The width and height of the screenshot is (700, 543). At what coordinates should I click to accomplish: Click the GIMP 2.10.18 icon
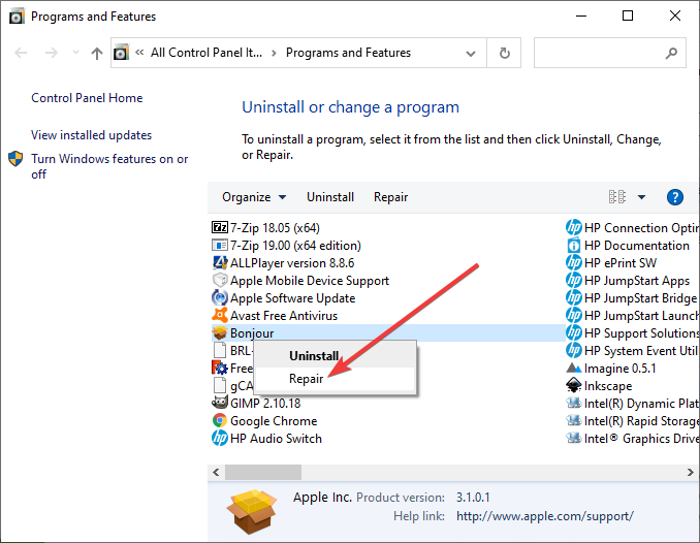(221, 403)
